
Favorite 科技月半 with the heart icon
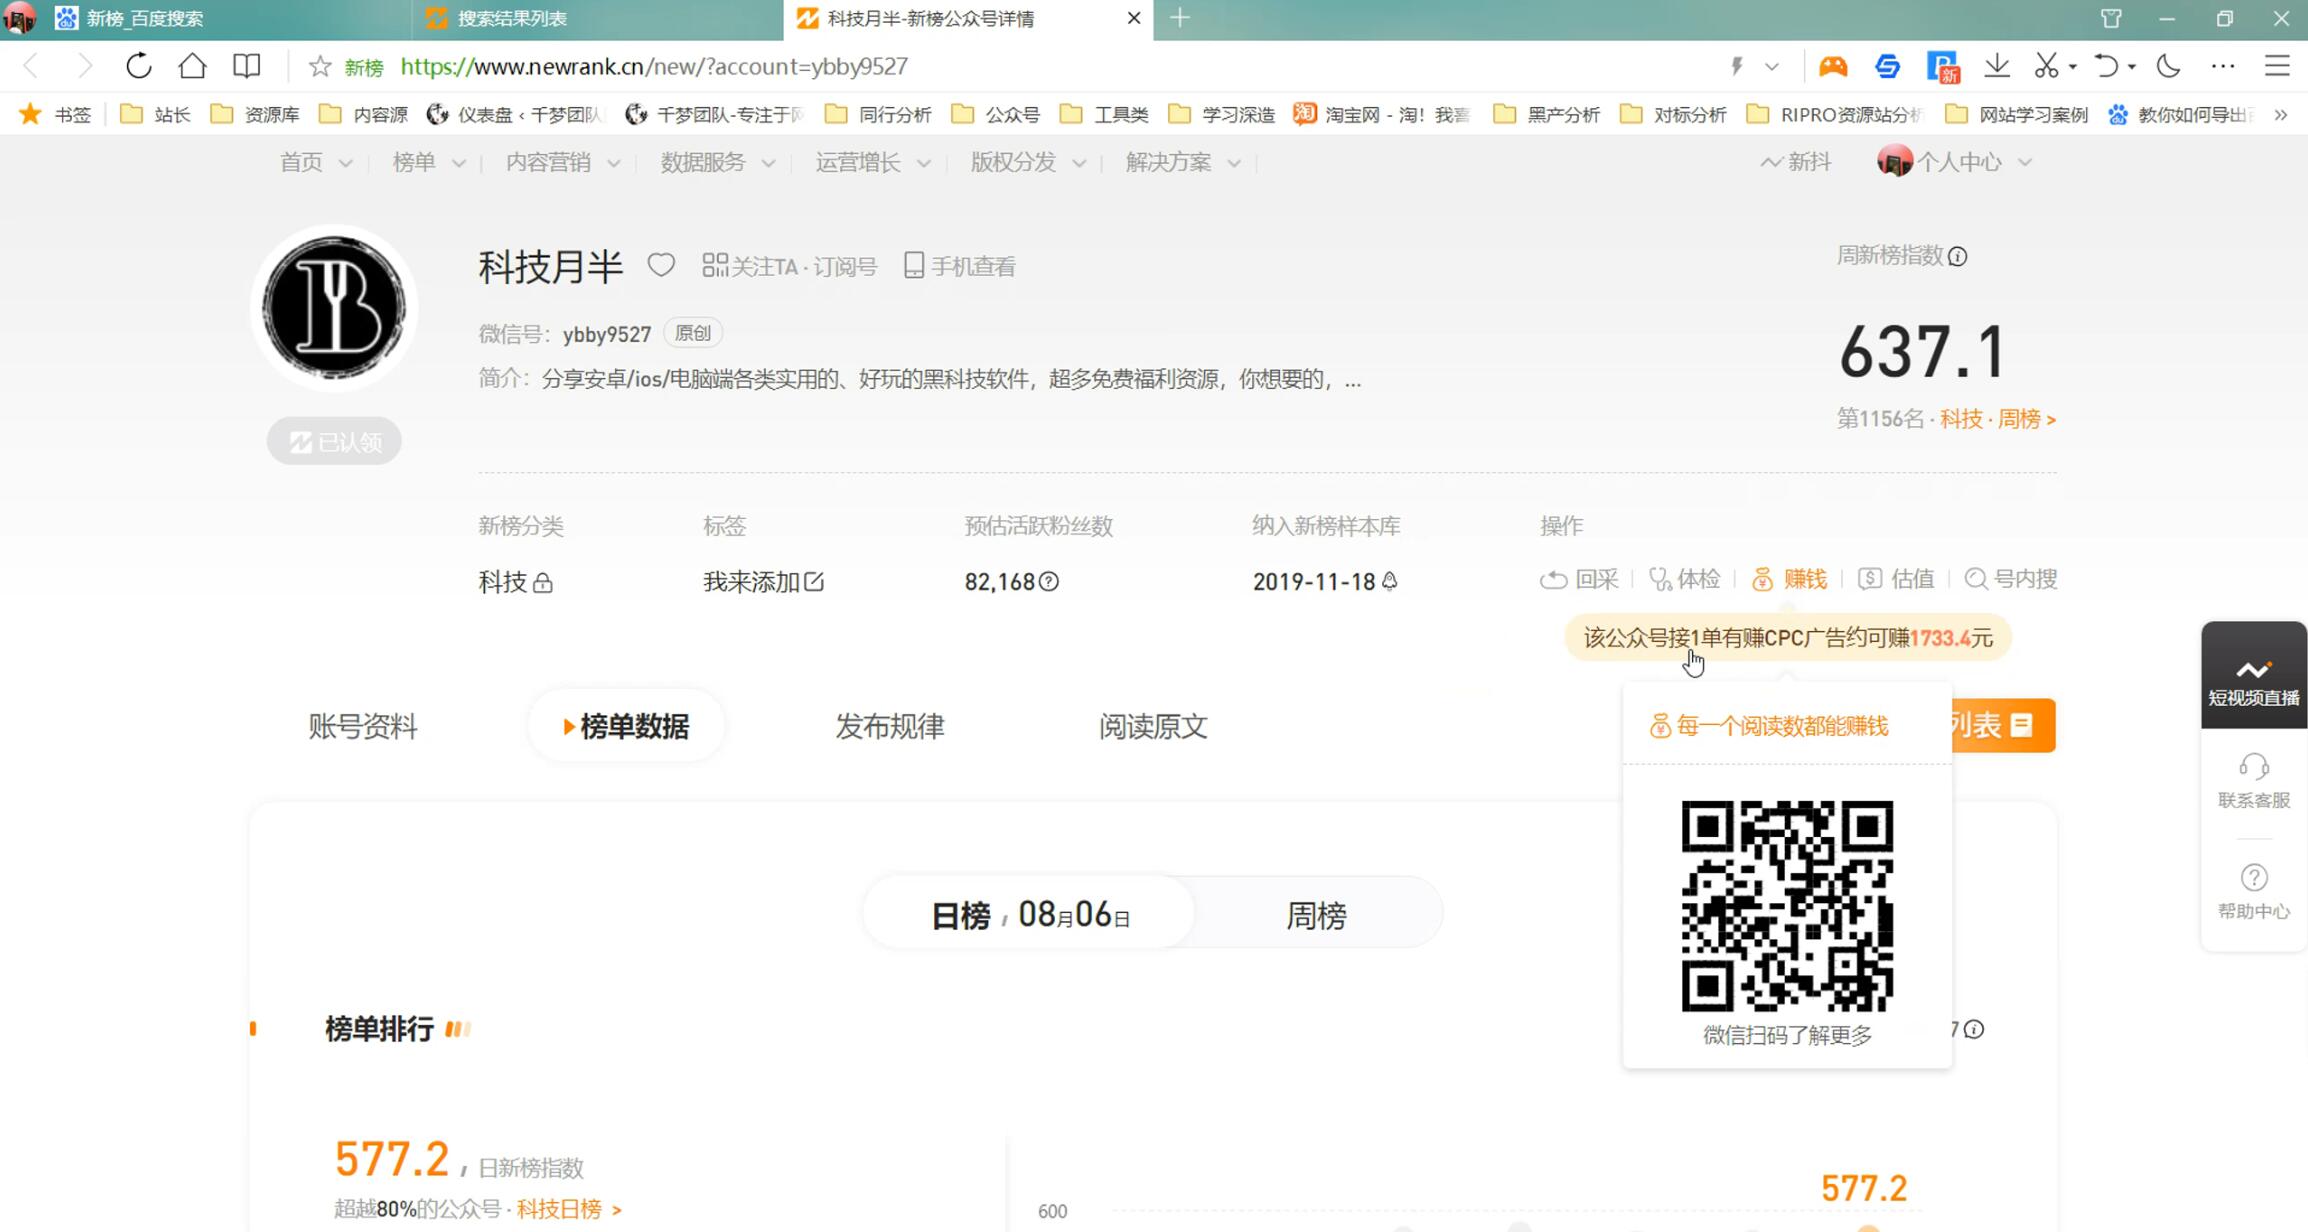661,265
